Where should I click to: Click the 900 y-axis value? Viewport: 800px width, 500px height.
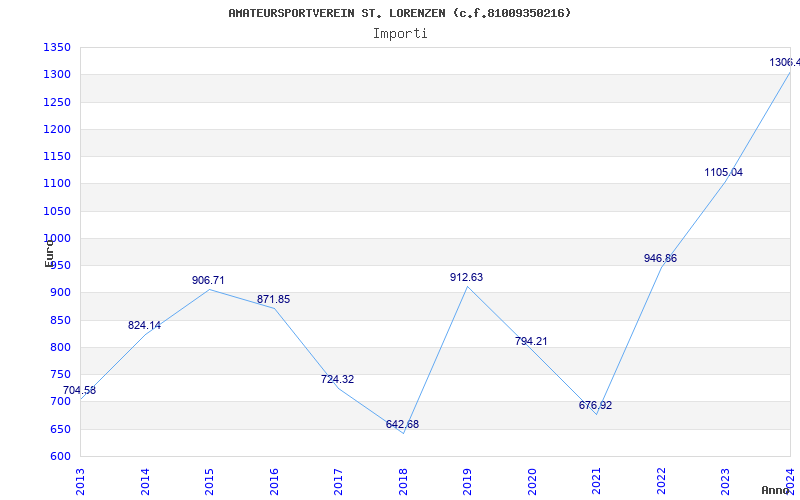[x=60, y=293]
